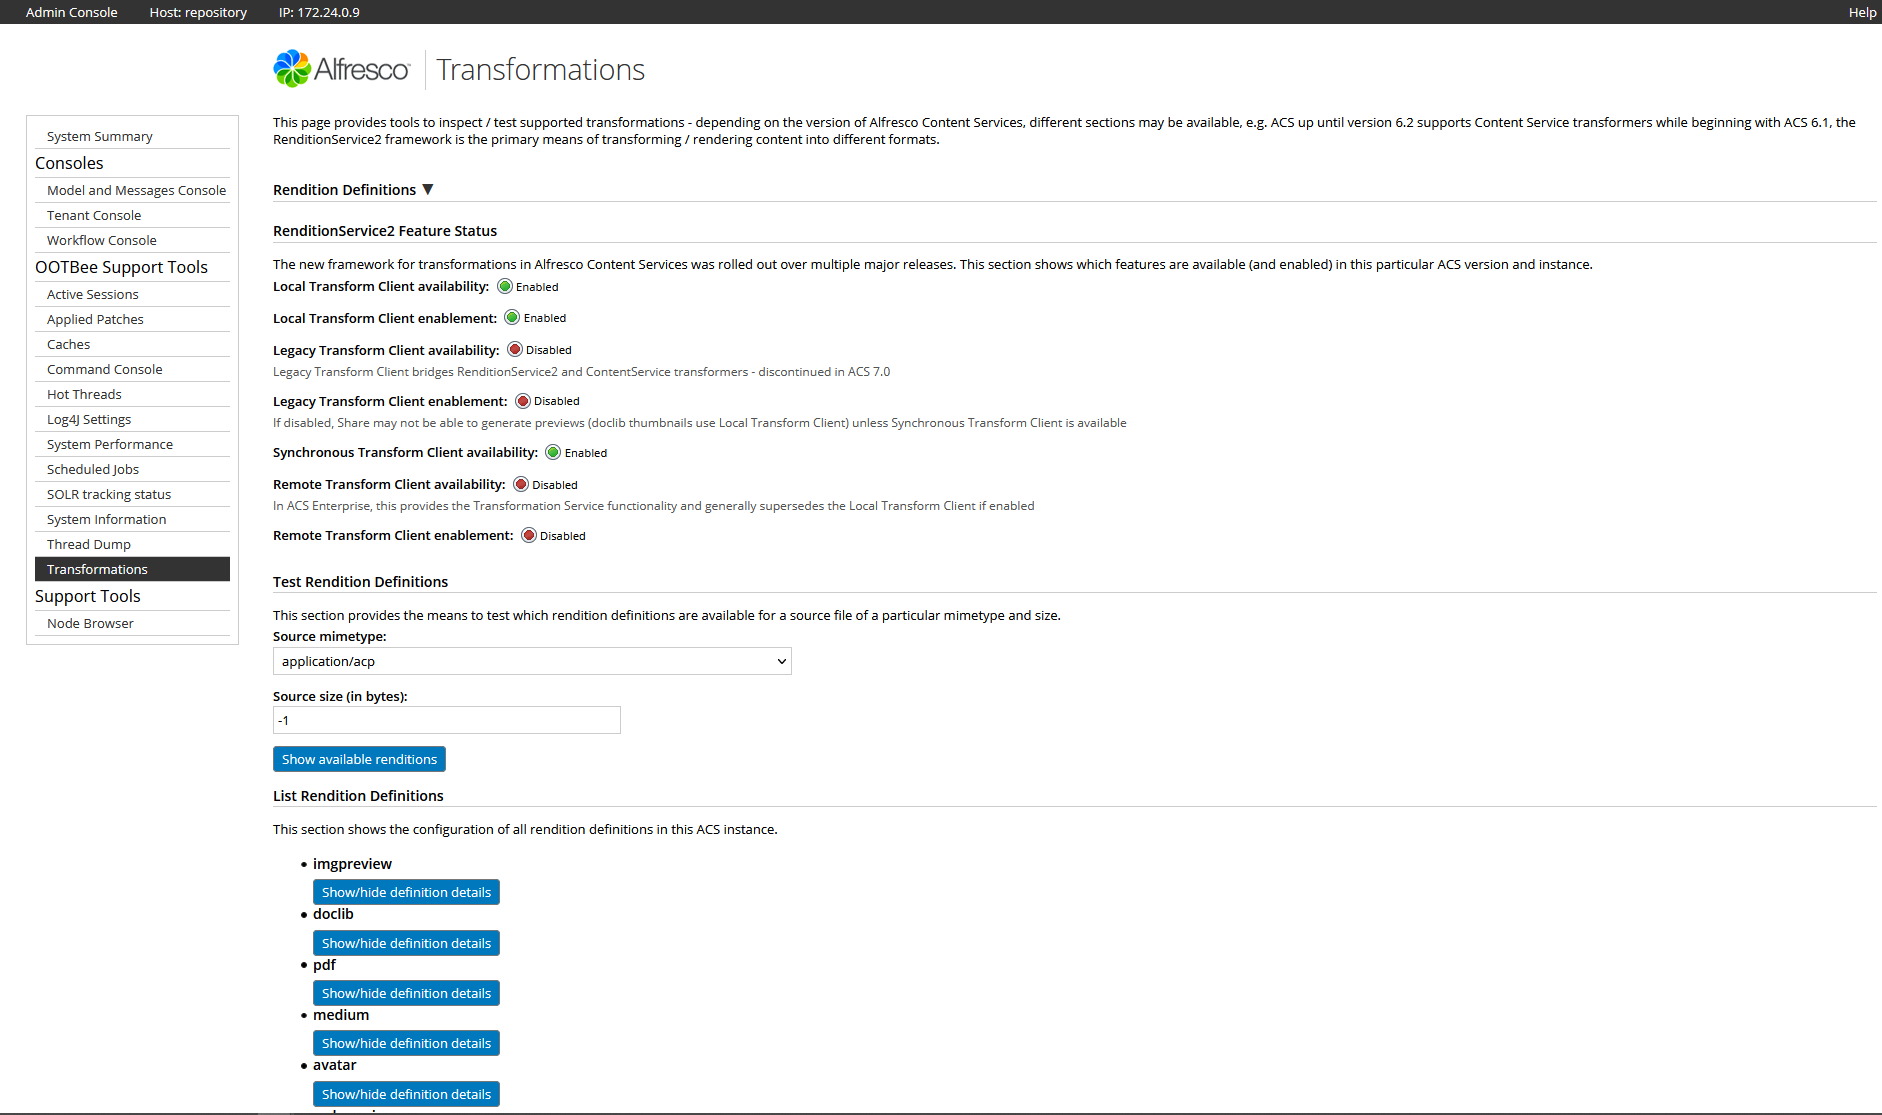Click green status icon for Local Transform Client enablement
The image size is (1882, 1115).
[512, 317]
